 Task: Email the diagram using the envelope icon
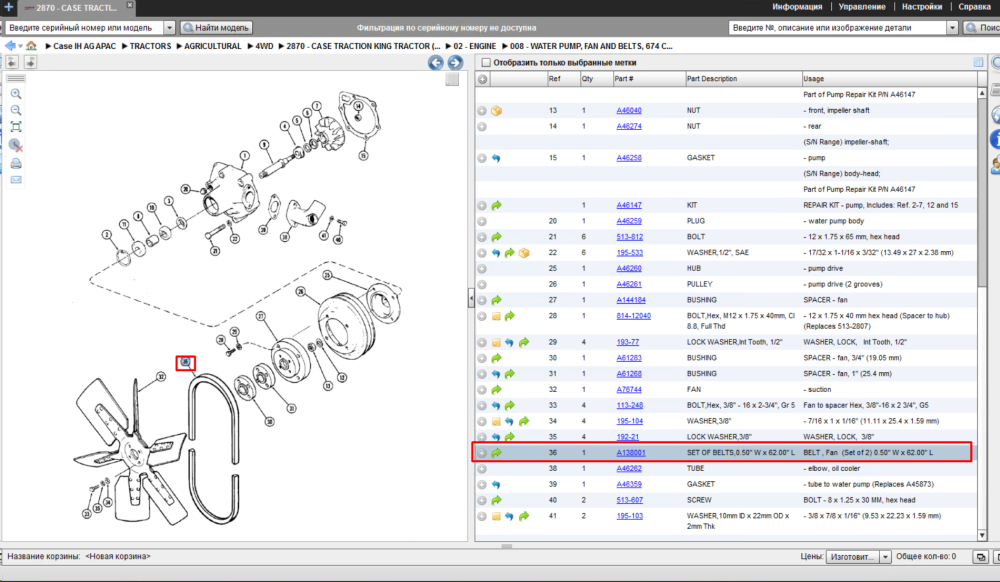pos(16,180)
